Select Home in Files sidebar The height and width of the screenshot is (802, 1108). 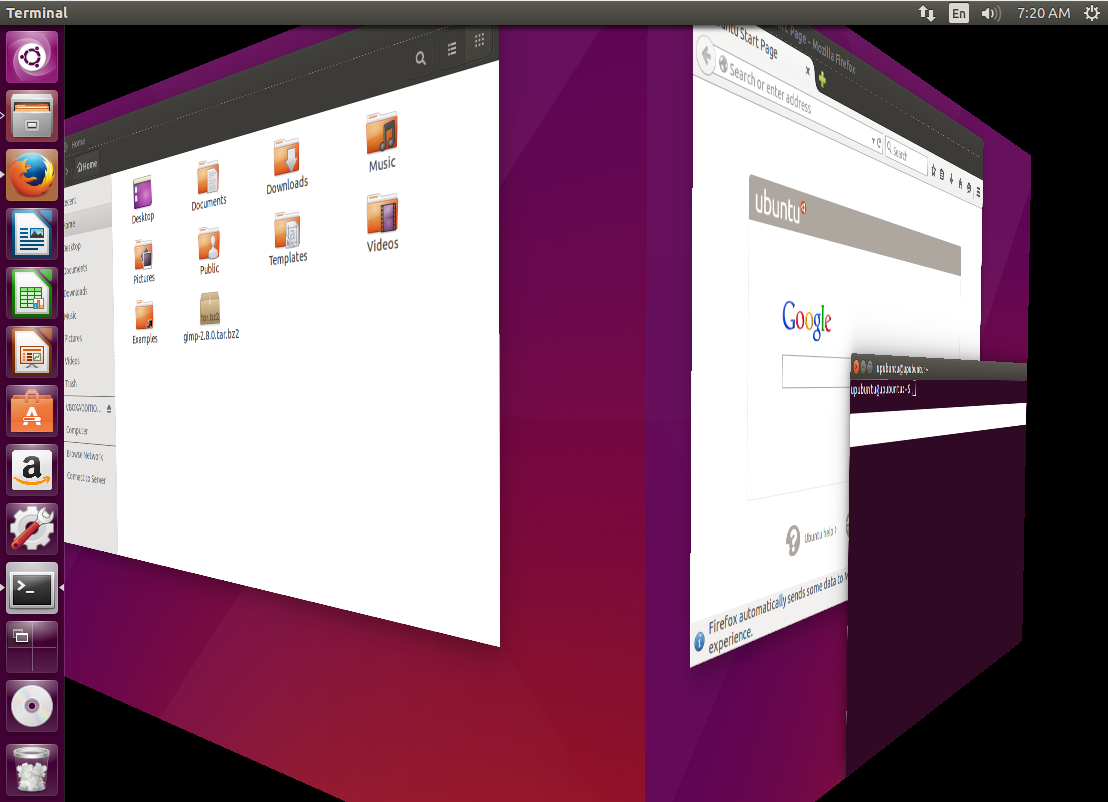click(x=88, y=221)
